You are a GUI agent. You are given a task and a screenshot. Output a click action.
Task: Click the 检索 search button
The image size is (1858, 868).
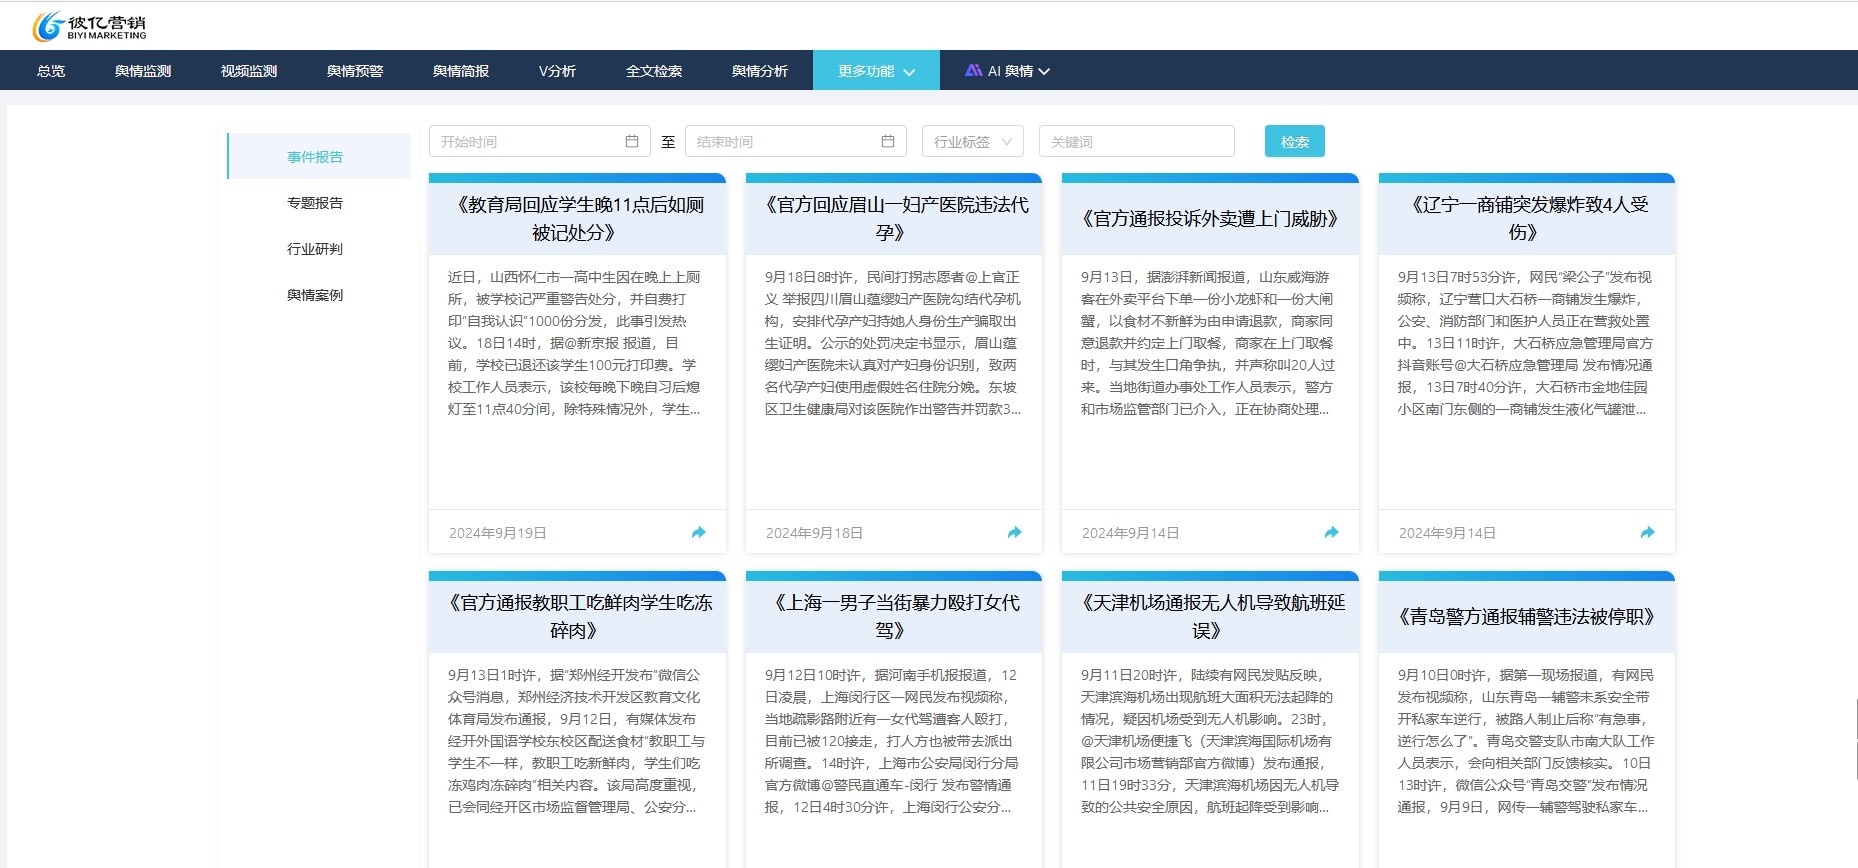tap(1294, 142)
